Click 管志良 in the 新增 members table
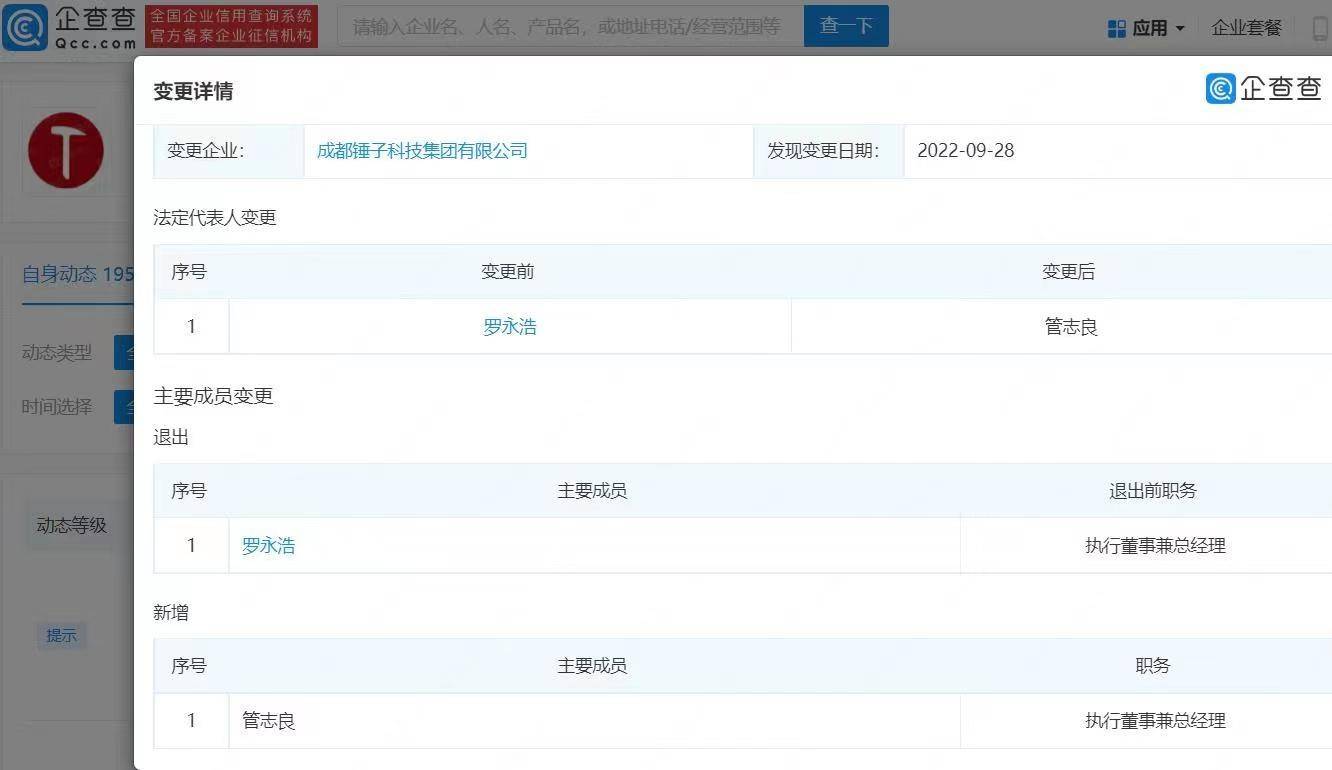 pyautogui.click(x=268, y=721)
